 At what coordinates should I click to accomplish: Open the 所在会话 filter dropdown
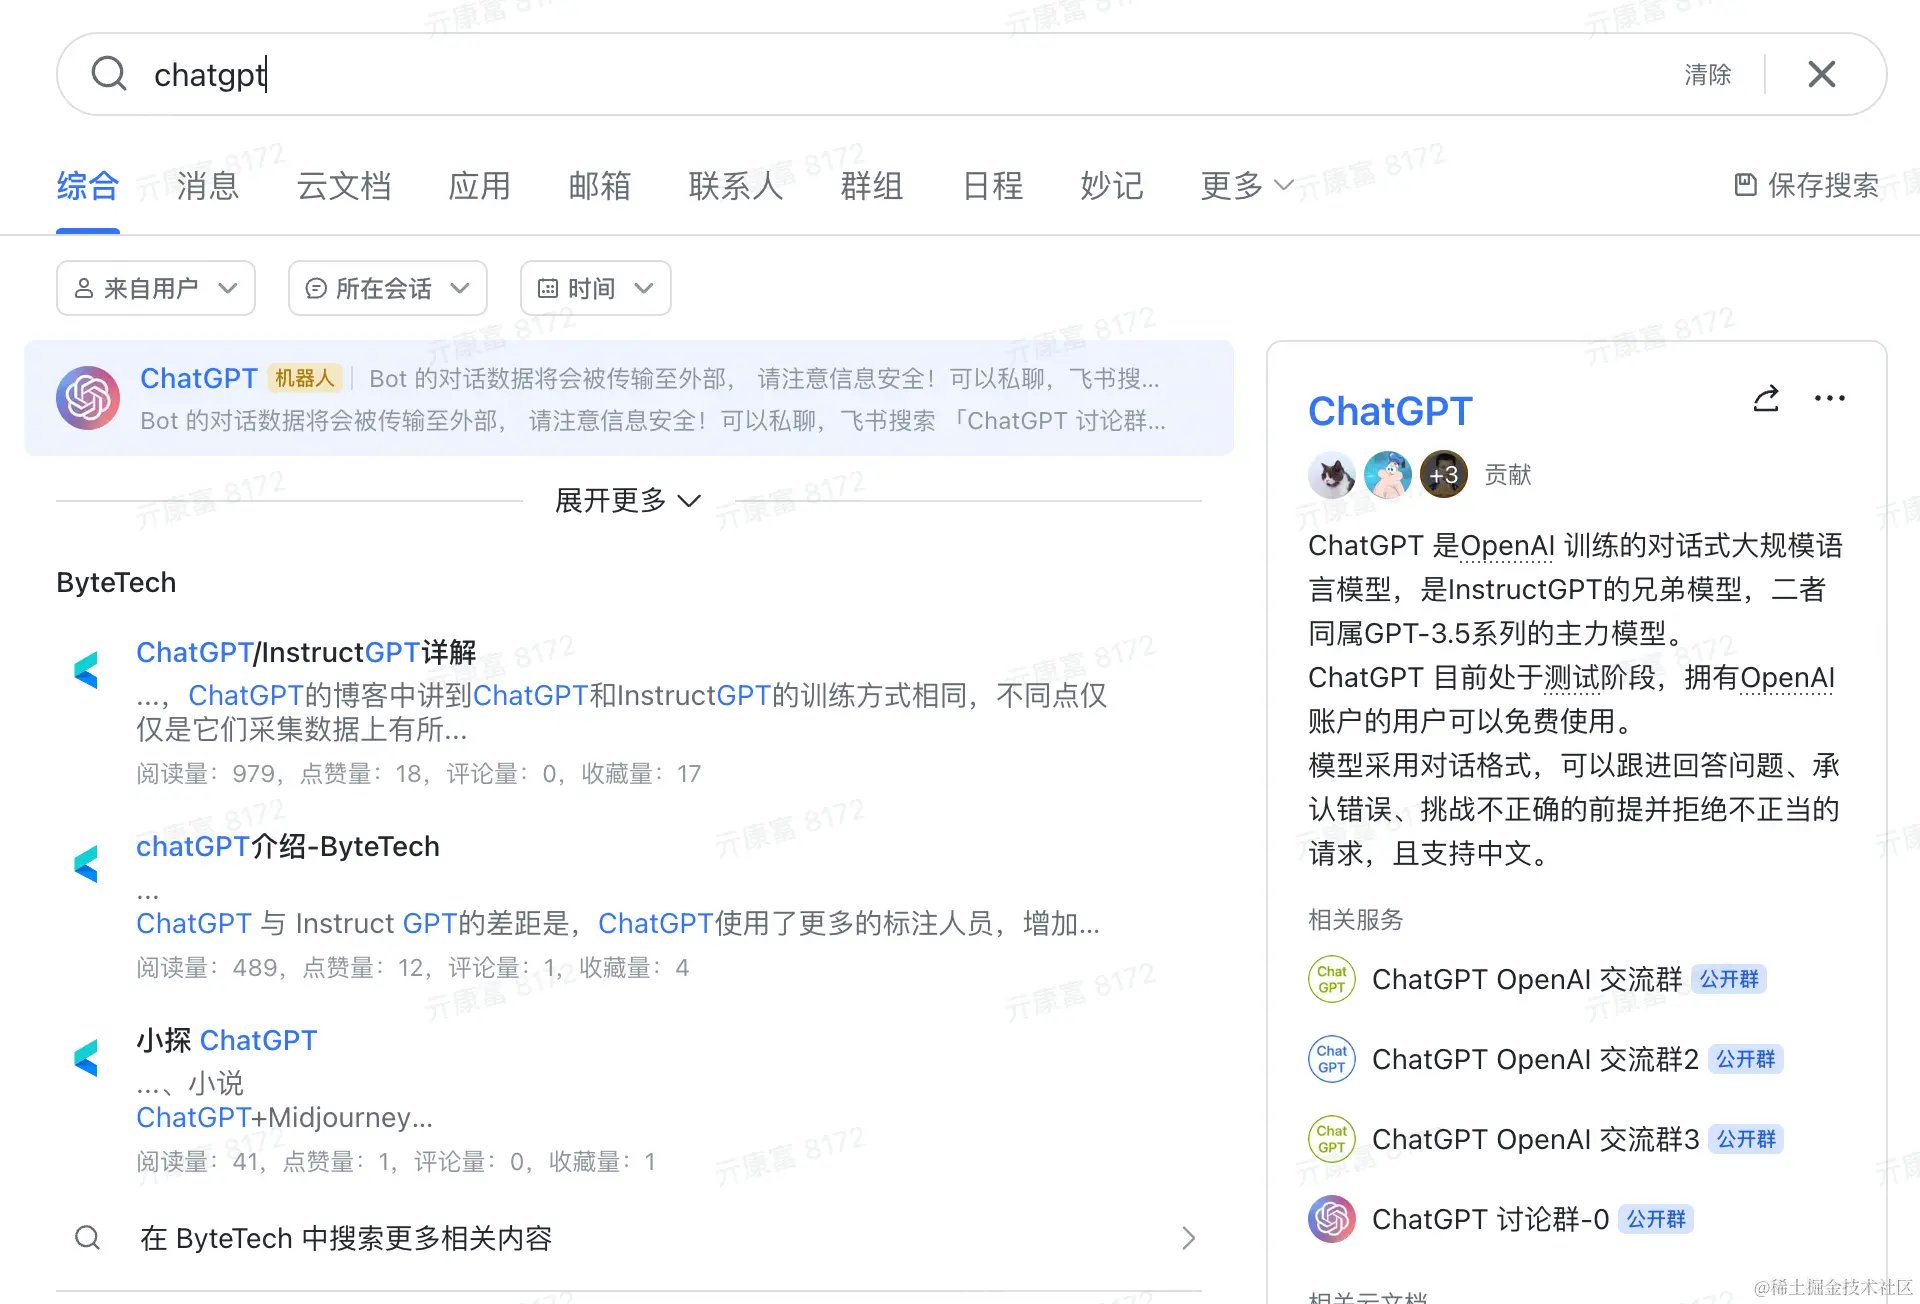[387, 289]
